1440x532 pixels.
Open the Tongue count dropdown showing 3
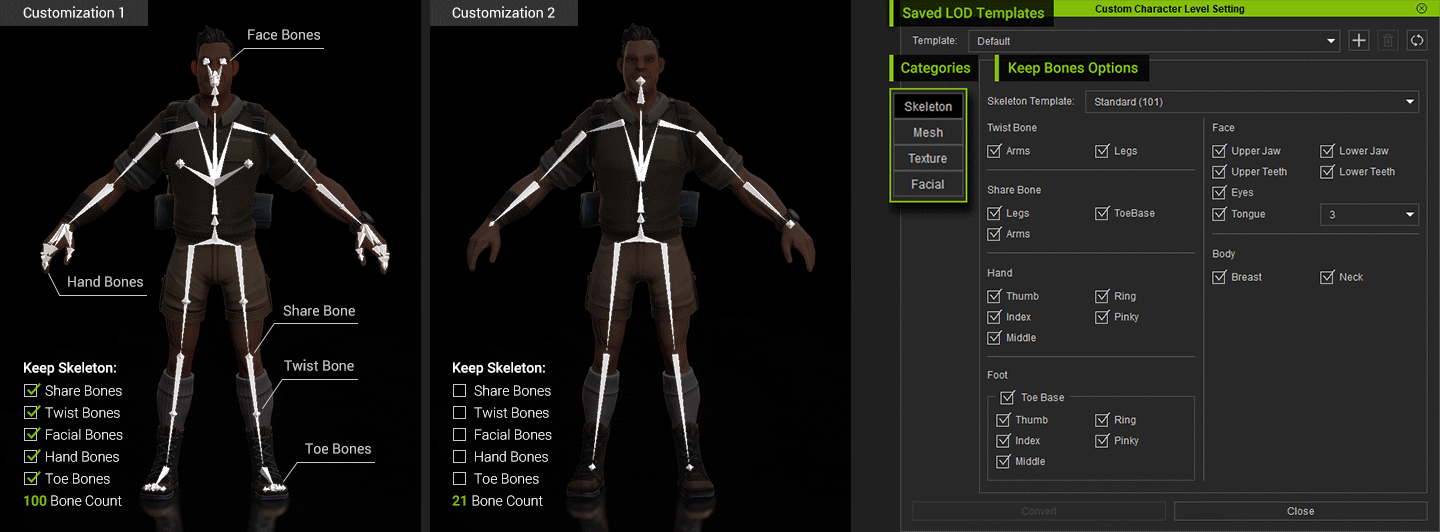pos(1369,215)
